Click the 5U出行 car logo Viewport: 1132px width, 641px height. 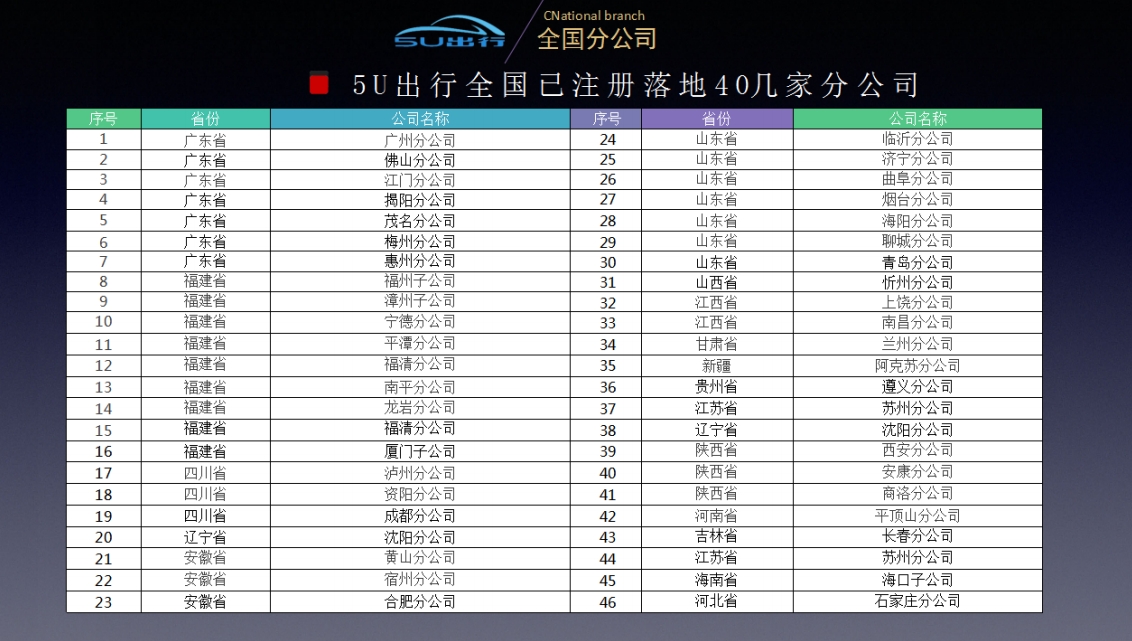(x=450, y=33)
